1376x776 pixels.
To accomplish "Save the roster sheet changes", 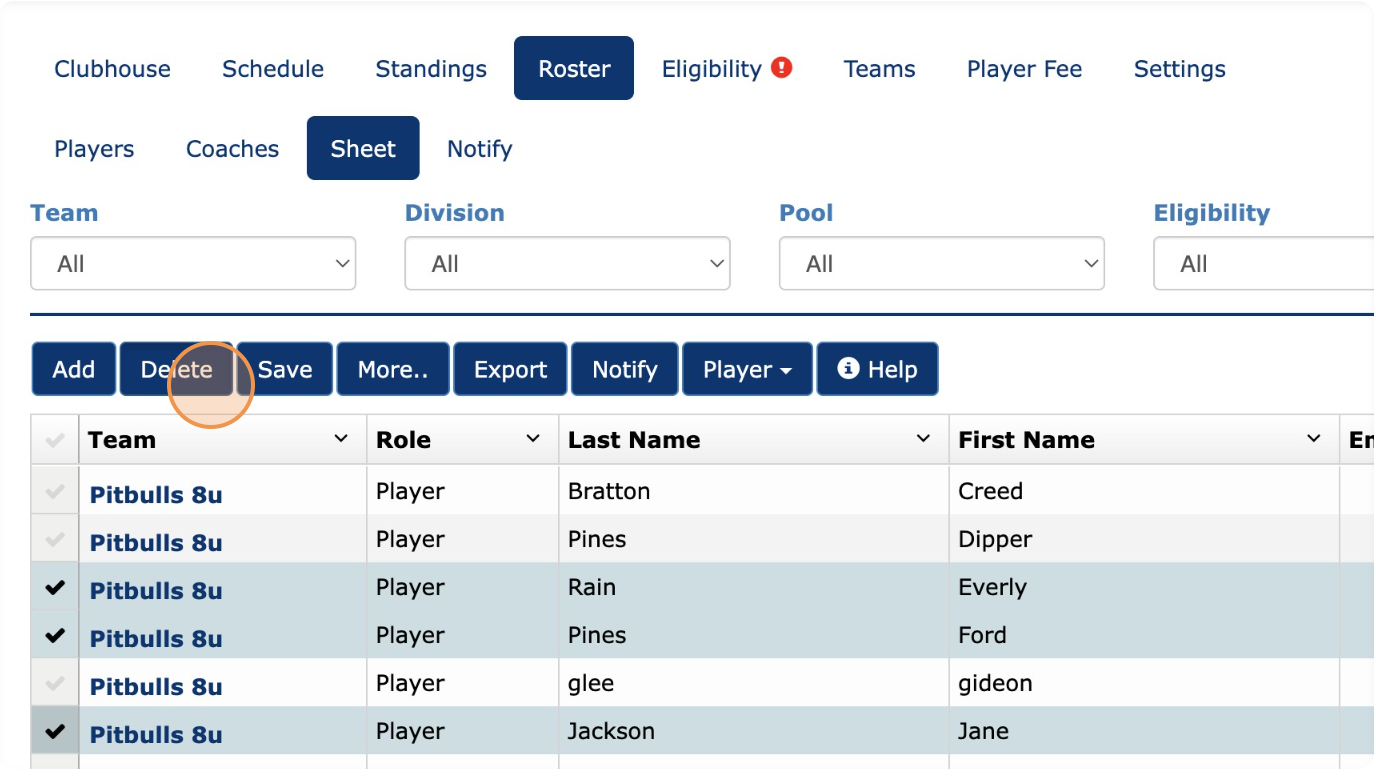I will 285,369.
